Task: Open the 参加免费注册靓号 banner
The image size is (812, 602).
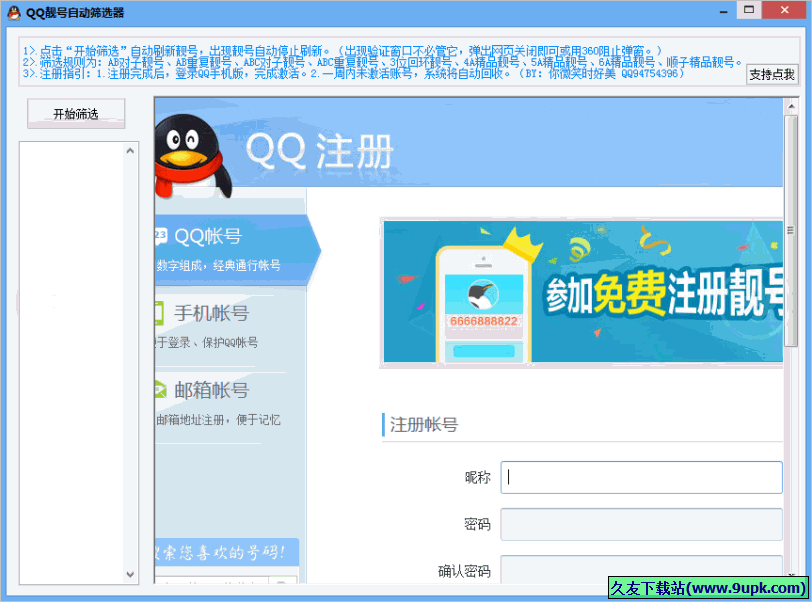Action: pyautogui.click(x=583, y=292)
